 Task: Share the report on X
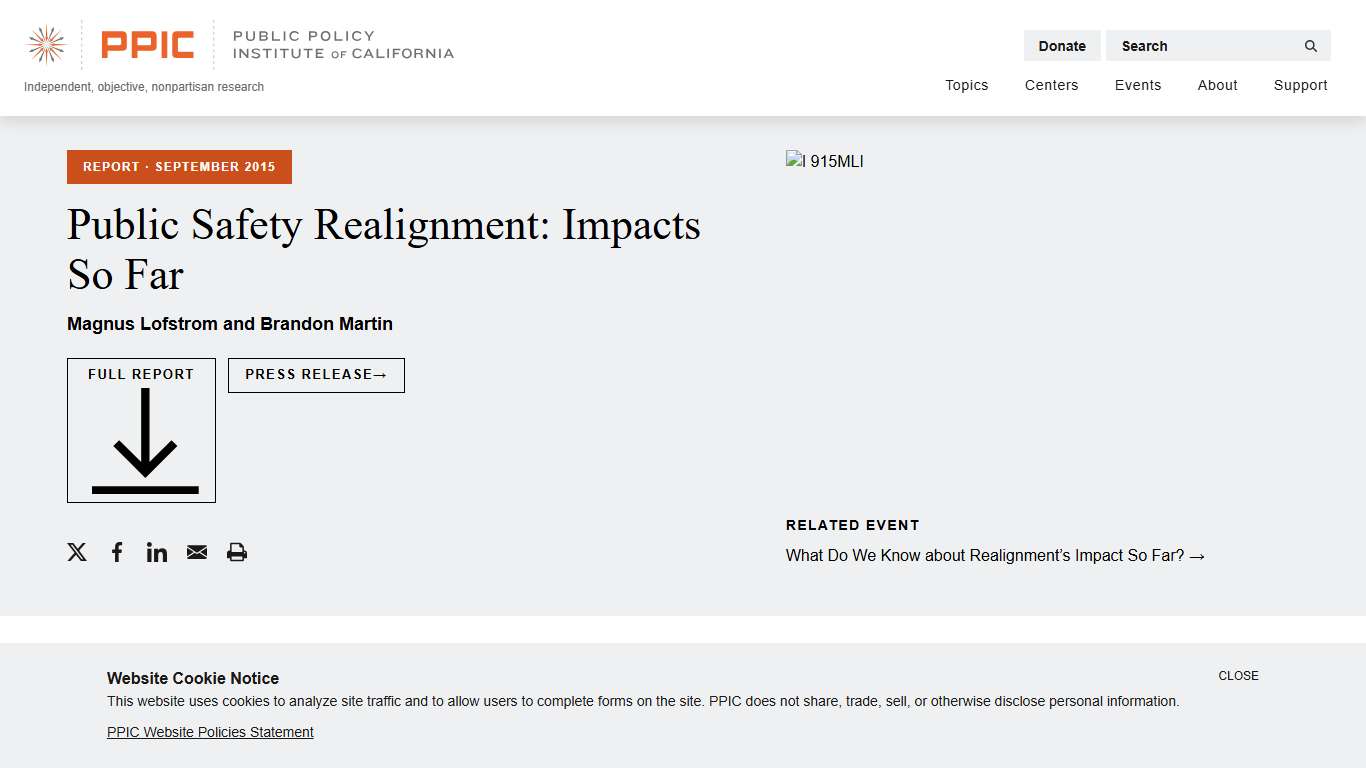77,552
